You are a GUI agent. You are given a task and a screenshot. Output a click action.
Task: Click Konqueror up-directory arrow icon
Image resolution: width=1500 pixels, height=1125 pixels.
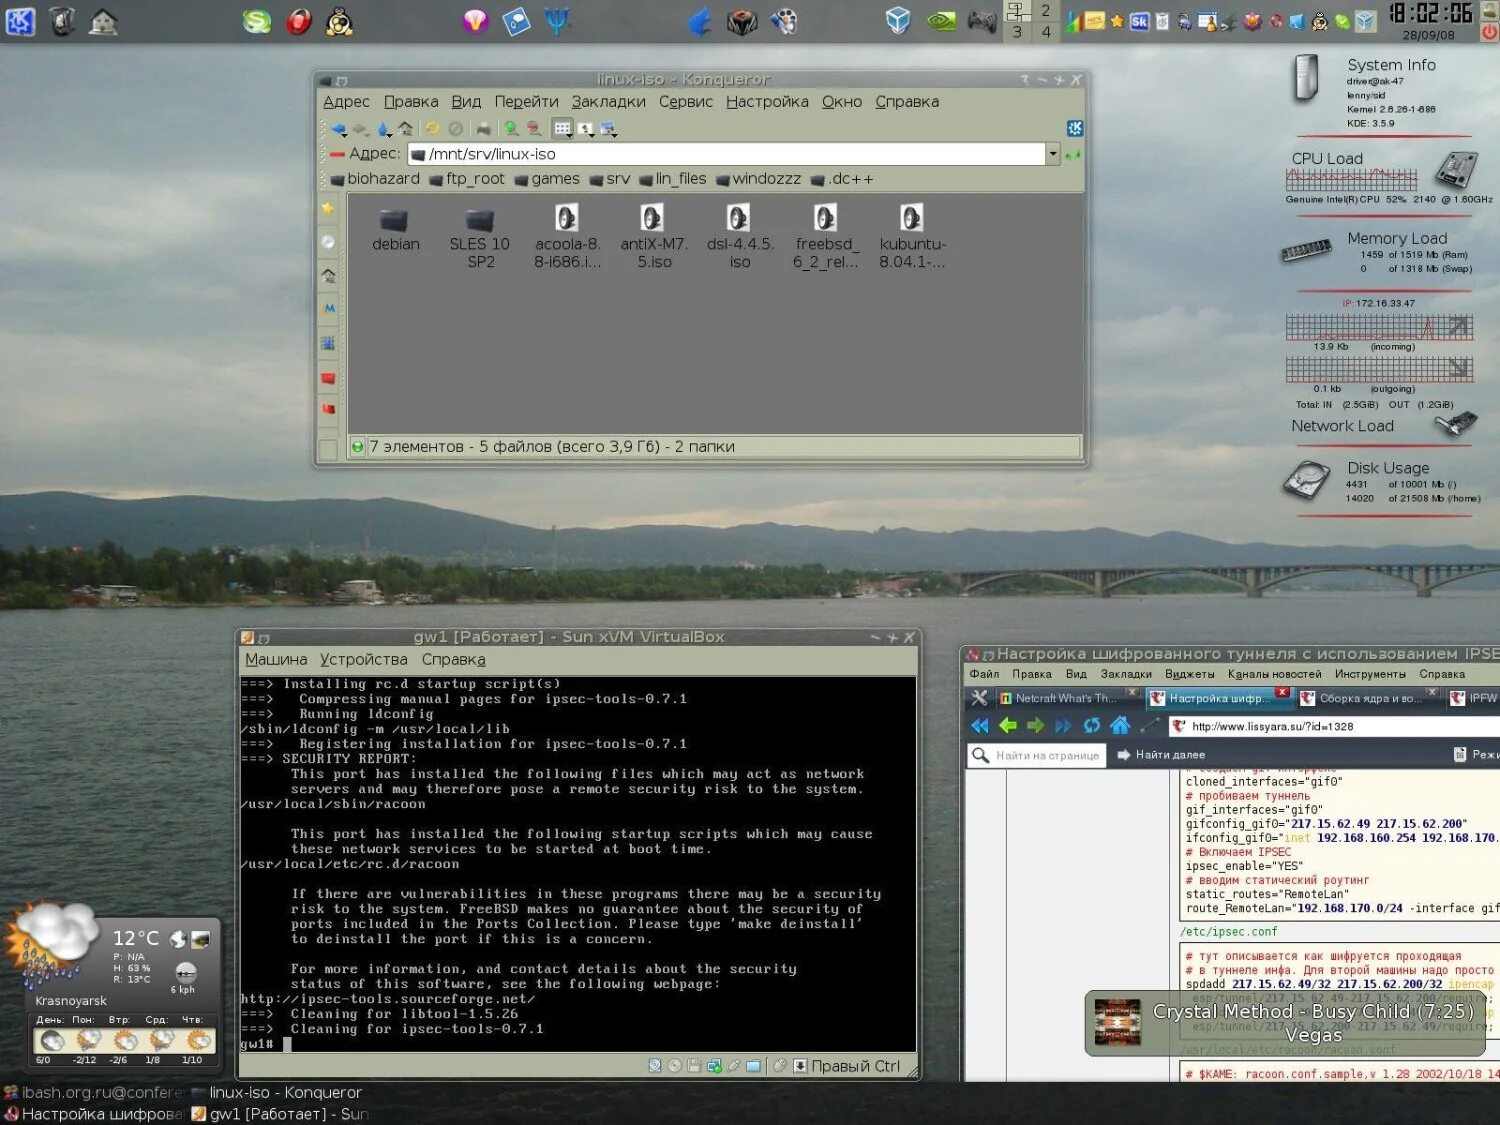click(383, 129)
